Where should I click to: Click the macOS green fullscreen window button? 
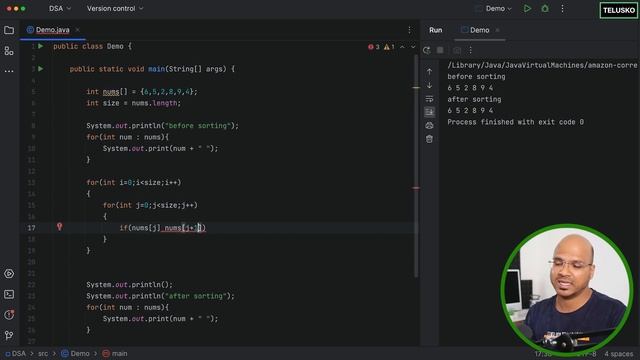point(23,9)
